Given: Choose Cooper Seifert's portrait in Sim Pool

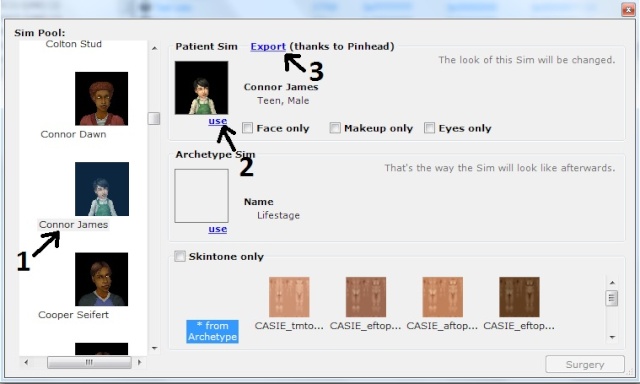Looking at the screenshot, I should coord(102,279).
